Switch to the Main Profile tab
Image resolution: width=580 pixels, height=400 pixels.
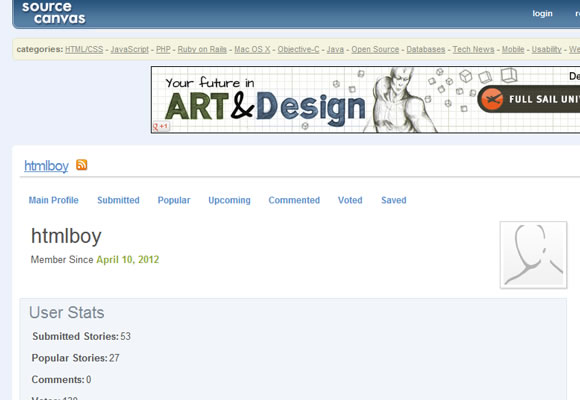54,200
